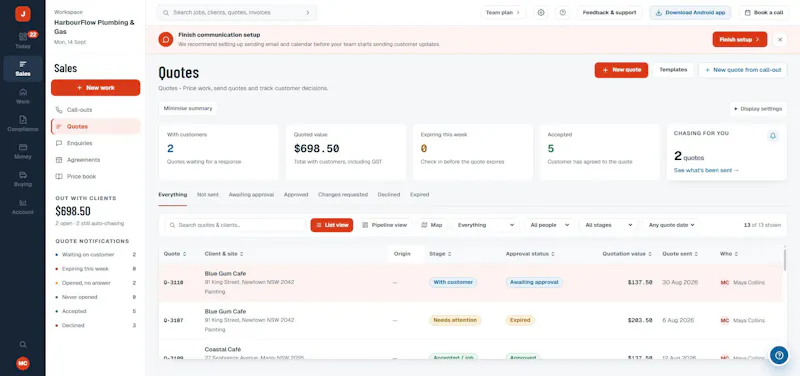
Task: Sort by the Quote sent column
Action: pos(680,254)
